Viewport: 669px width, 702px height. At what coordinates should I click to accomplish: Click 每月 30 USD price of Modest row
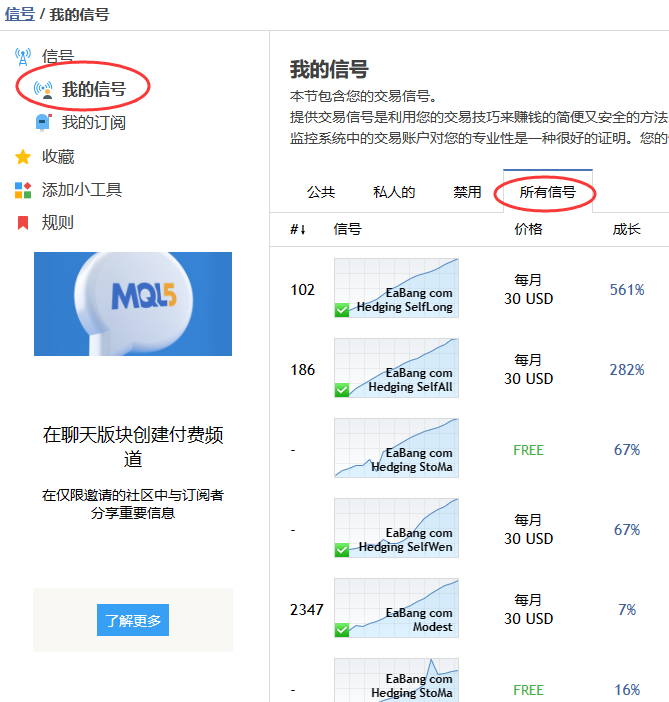click(x=528, y=610)
